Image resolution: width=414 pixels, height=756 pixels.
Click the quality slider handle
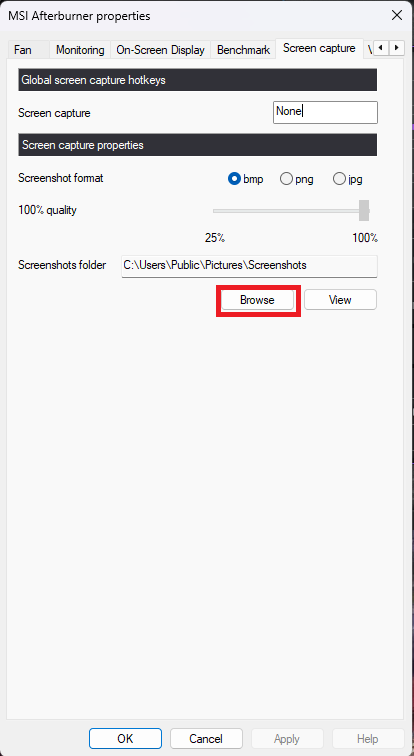pos(364,211)
